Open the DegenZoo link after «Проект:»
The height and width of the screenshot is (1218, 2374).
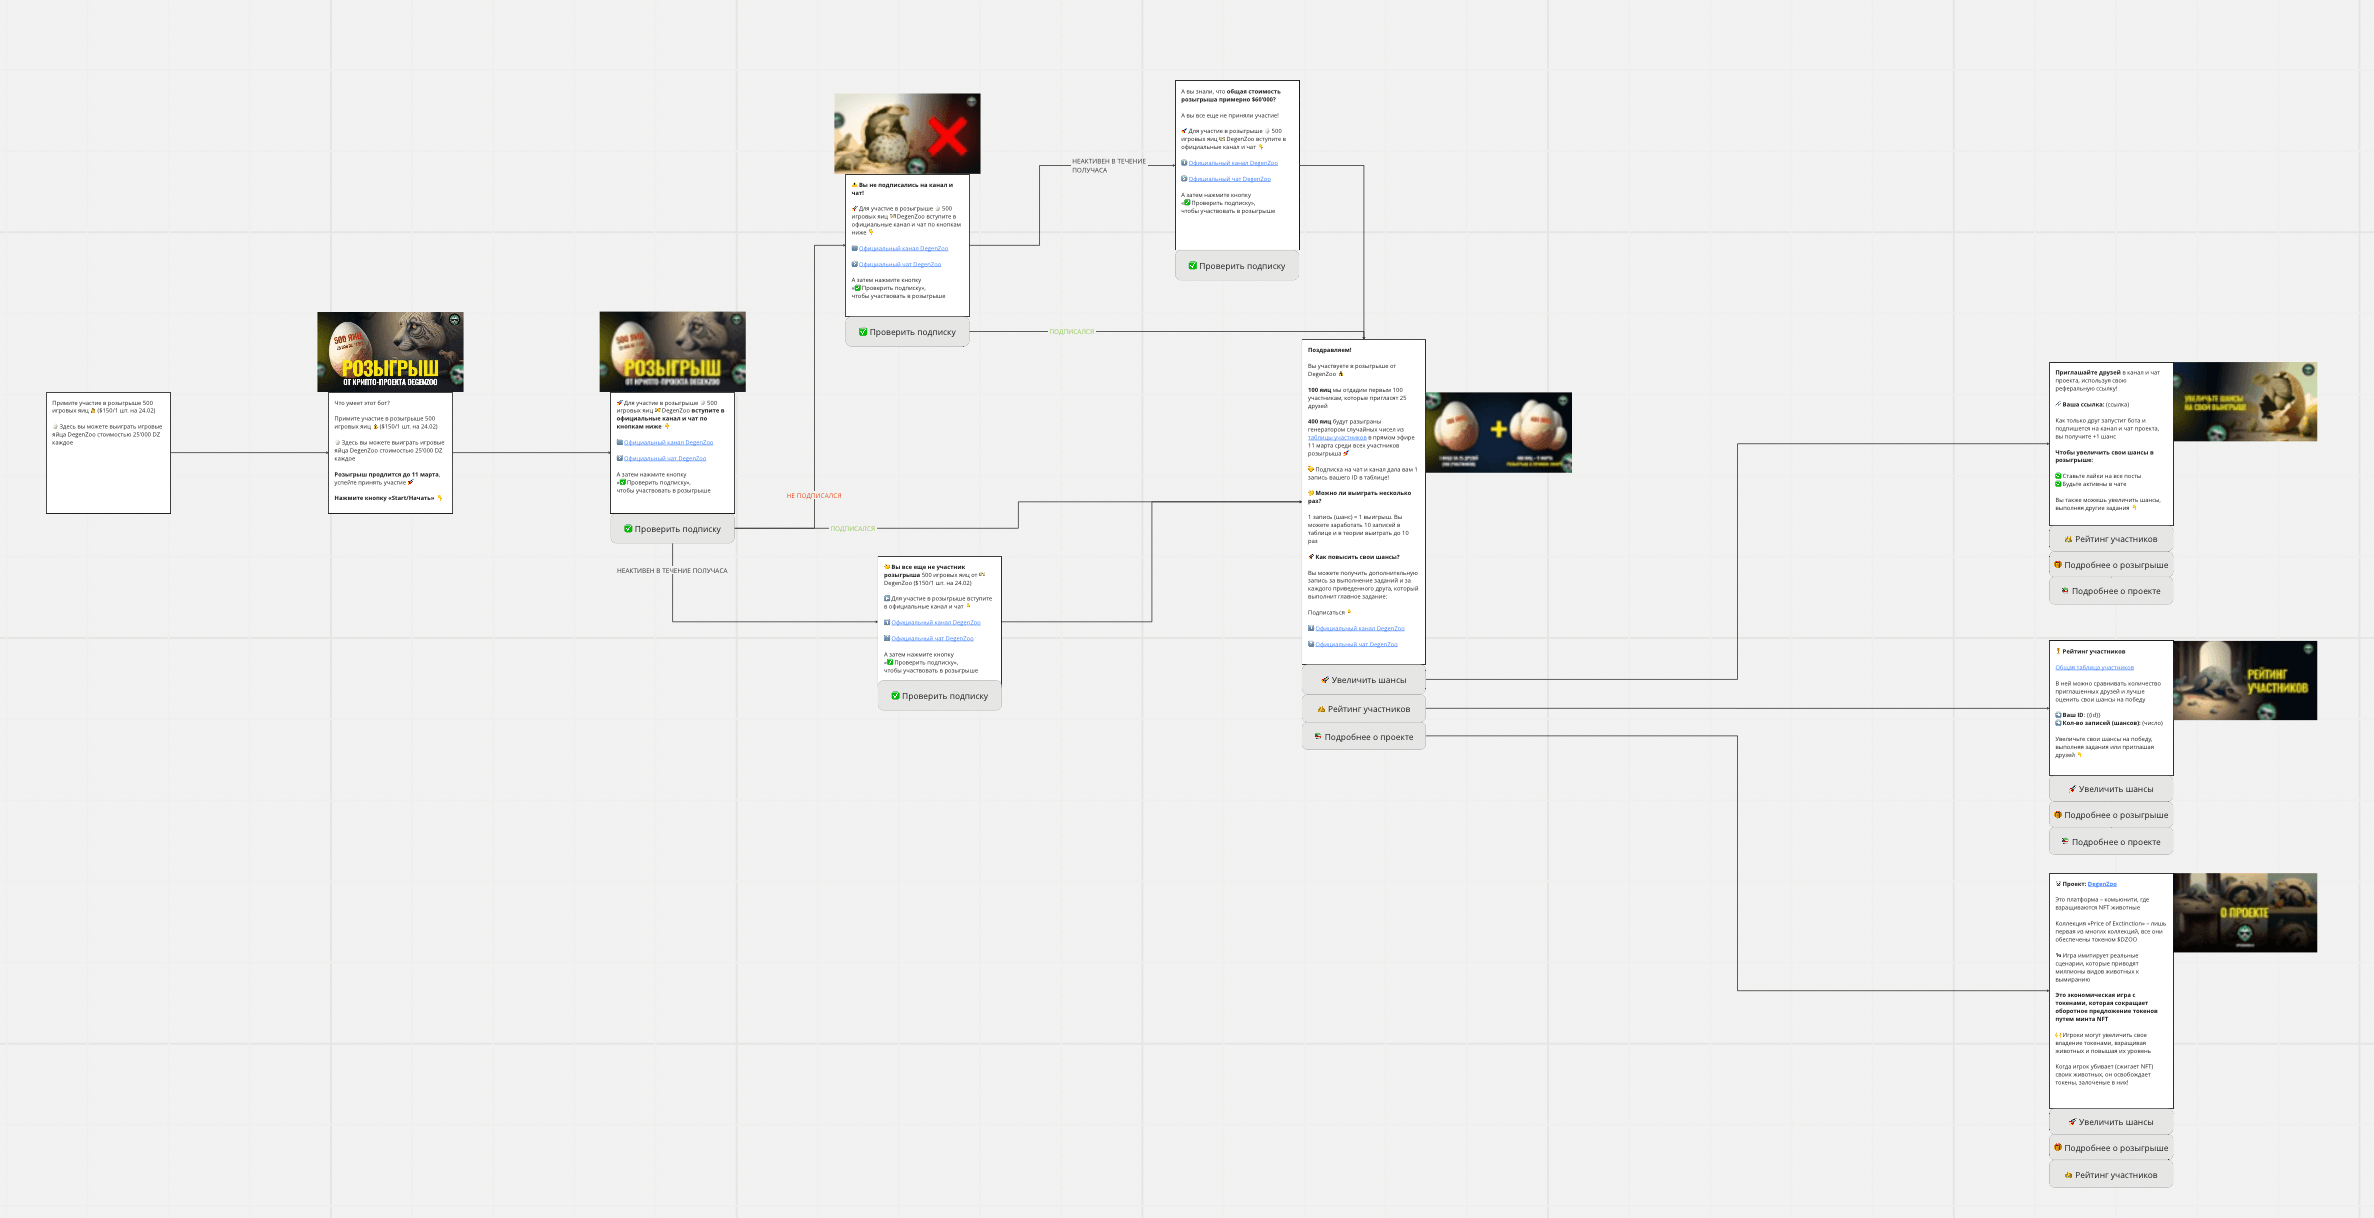[2102, 884]
